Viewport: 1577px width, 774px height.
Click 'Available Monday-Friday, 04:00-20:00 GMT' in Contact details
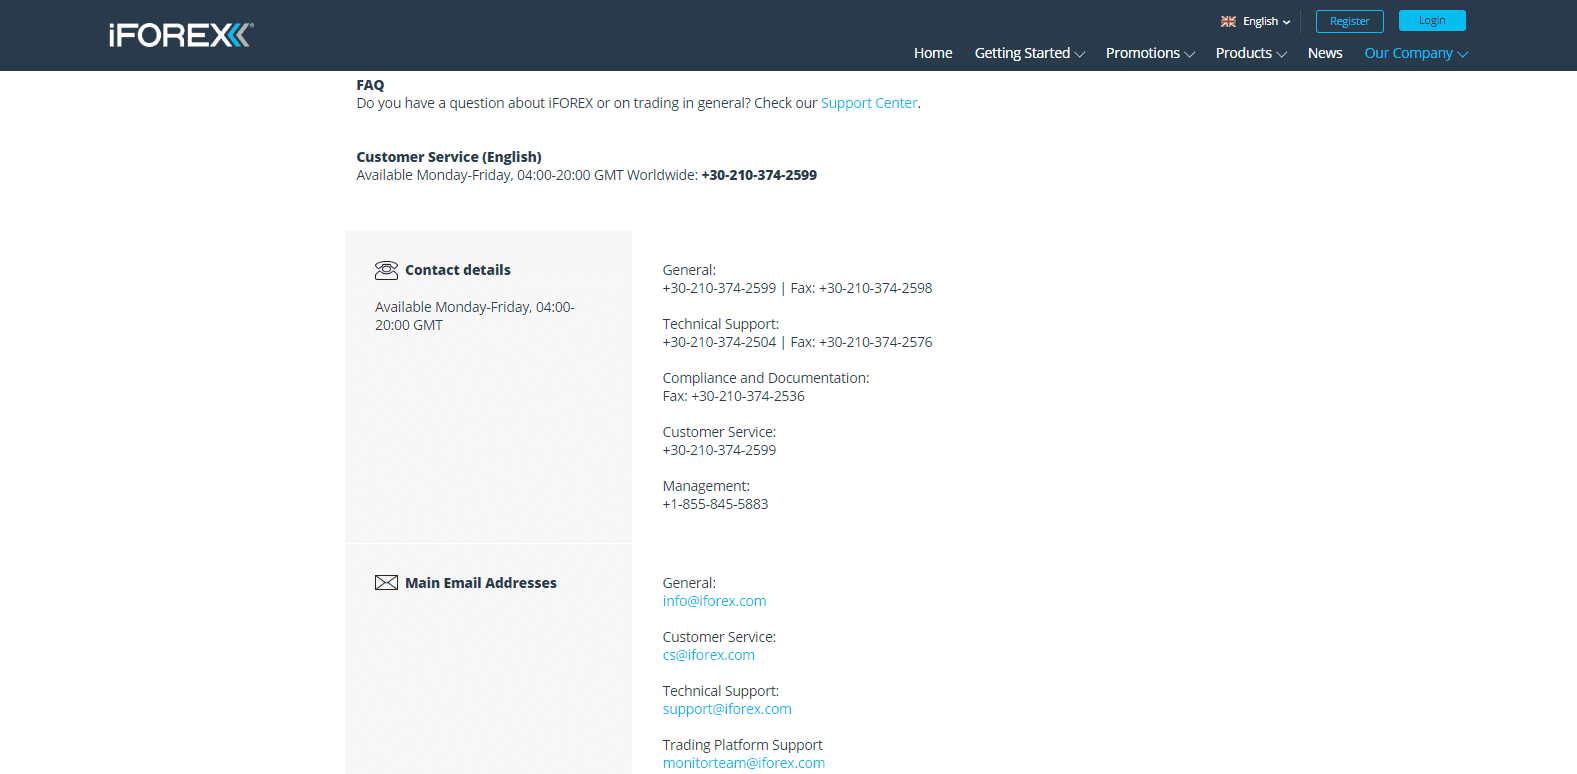click(x=475, y=316)
